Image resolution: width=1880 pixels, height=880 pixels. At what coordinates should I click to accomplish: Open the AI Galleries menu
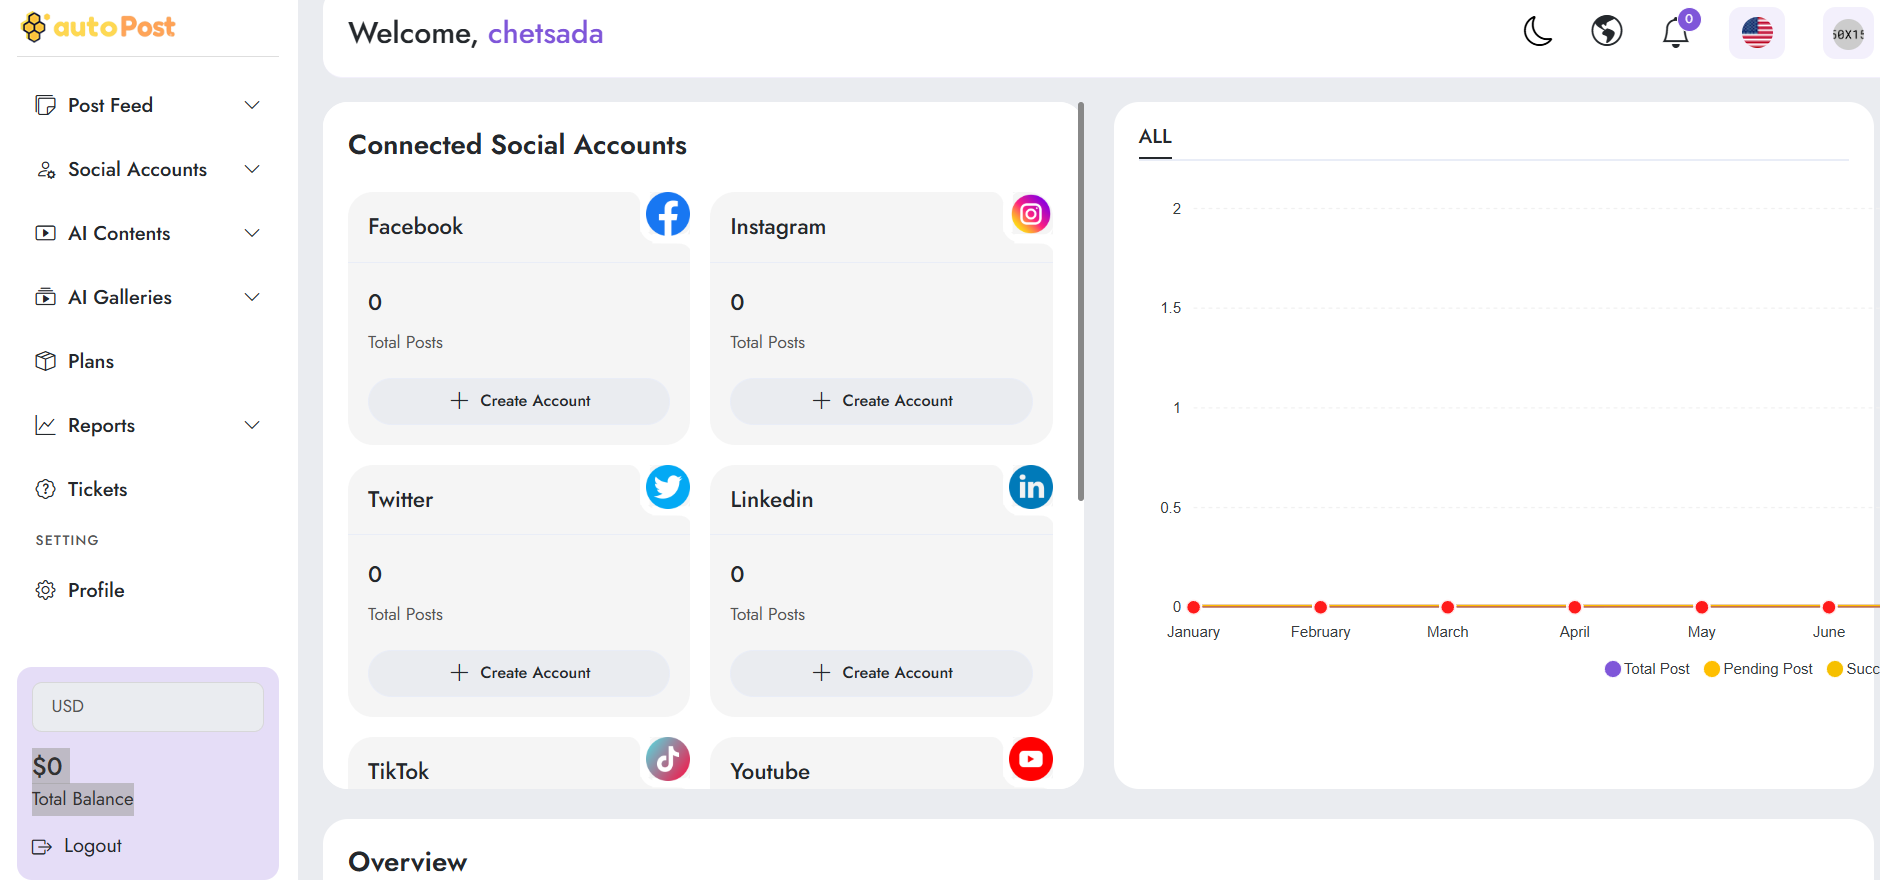coord(148,297)
